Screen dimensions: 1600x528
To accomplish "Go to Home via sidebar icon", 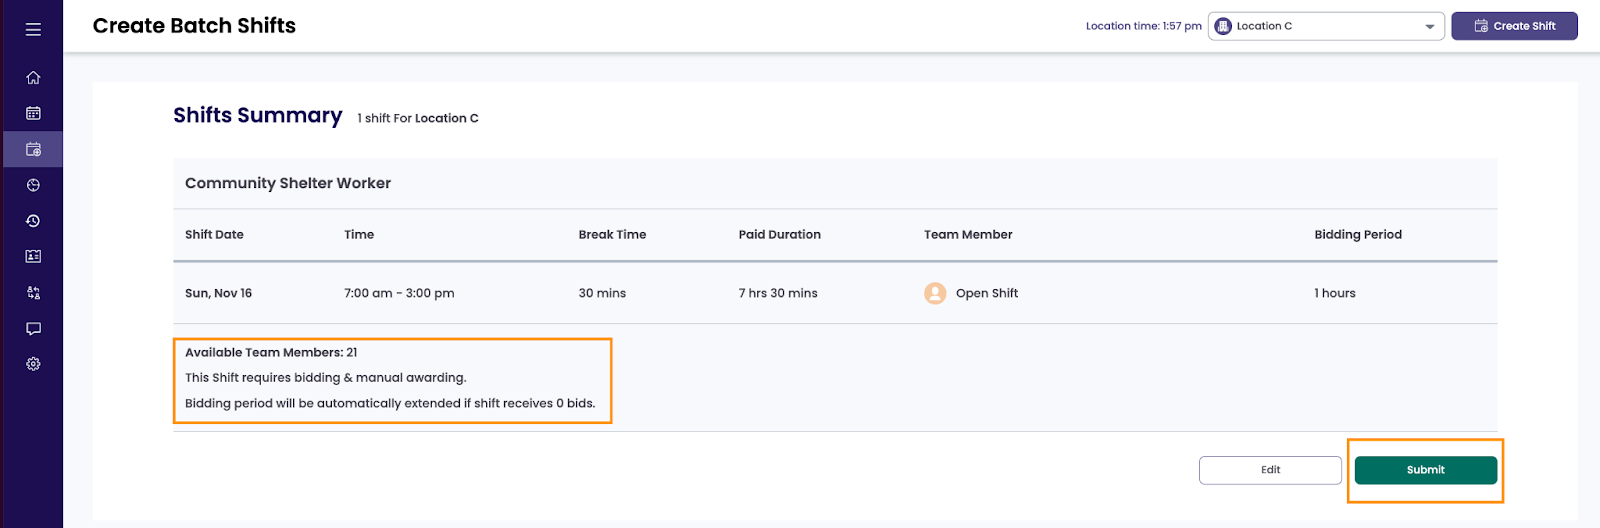I will pos(33,78).
